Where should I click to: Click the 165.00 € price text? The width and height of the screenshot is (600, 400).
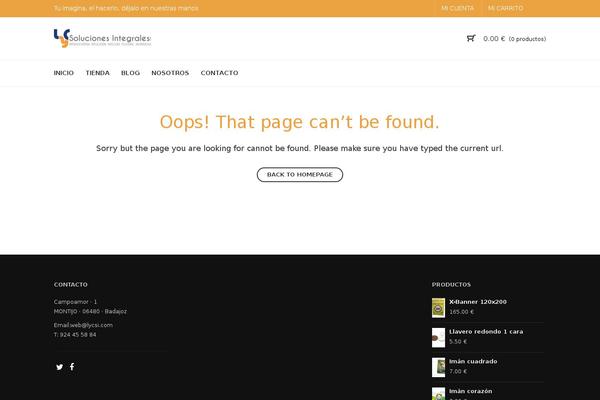tap(461, 312)
